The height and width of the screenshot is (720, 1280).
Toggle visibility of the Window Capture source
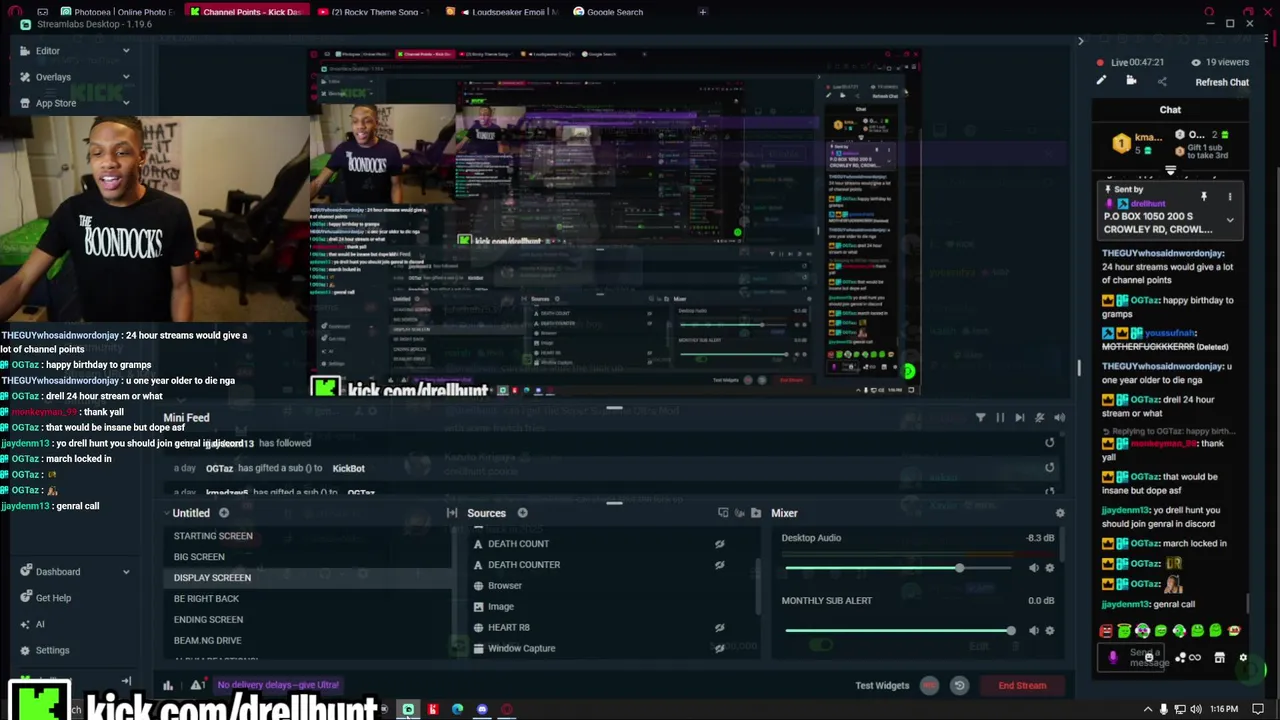[x=719, y=649]
